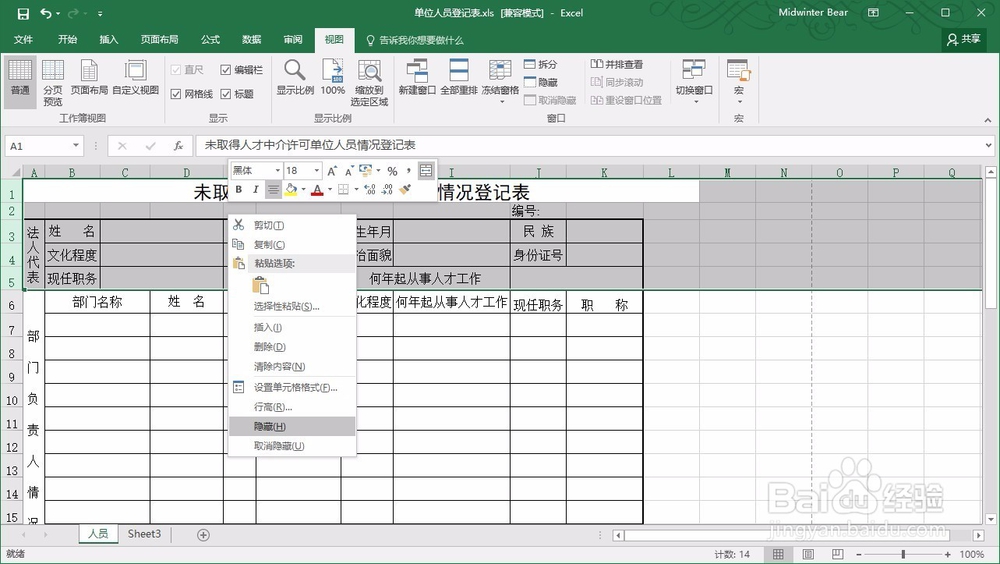Image resolution: width=1000 pixels, height=564 pixels.
Task: Apply percent style in mini toolbar
Action: (392, 171)
